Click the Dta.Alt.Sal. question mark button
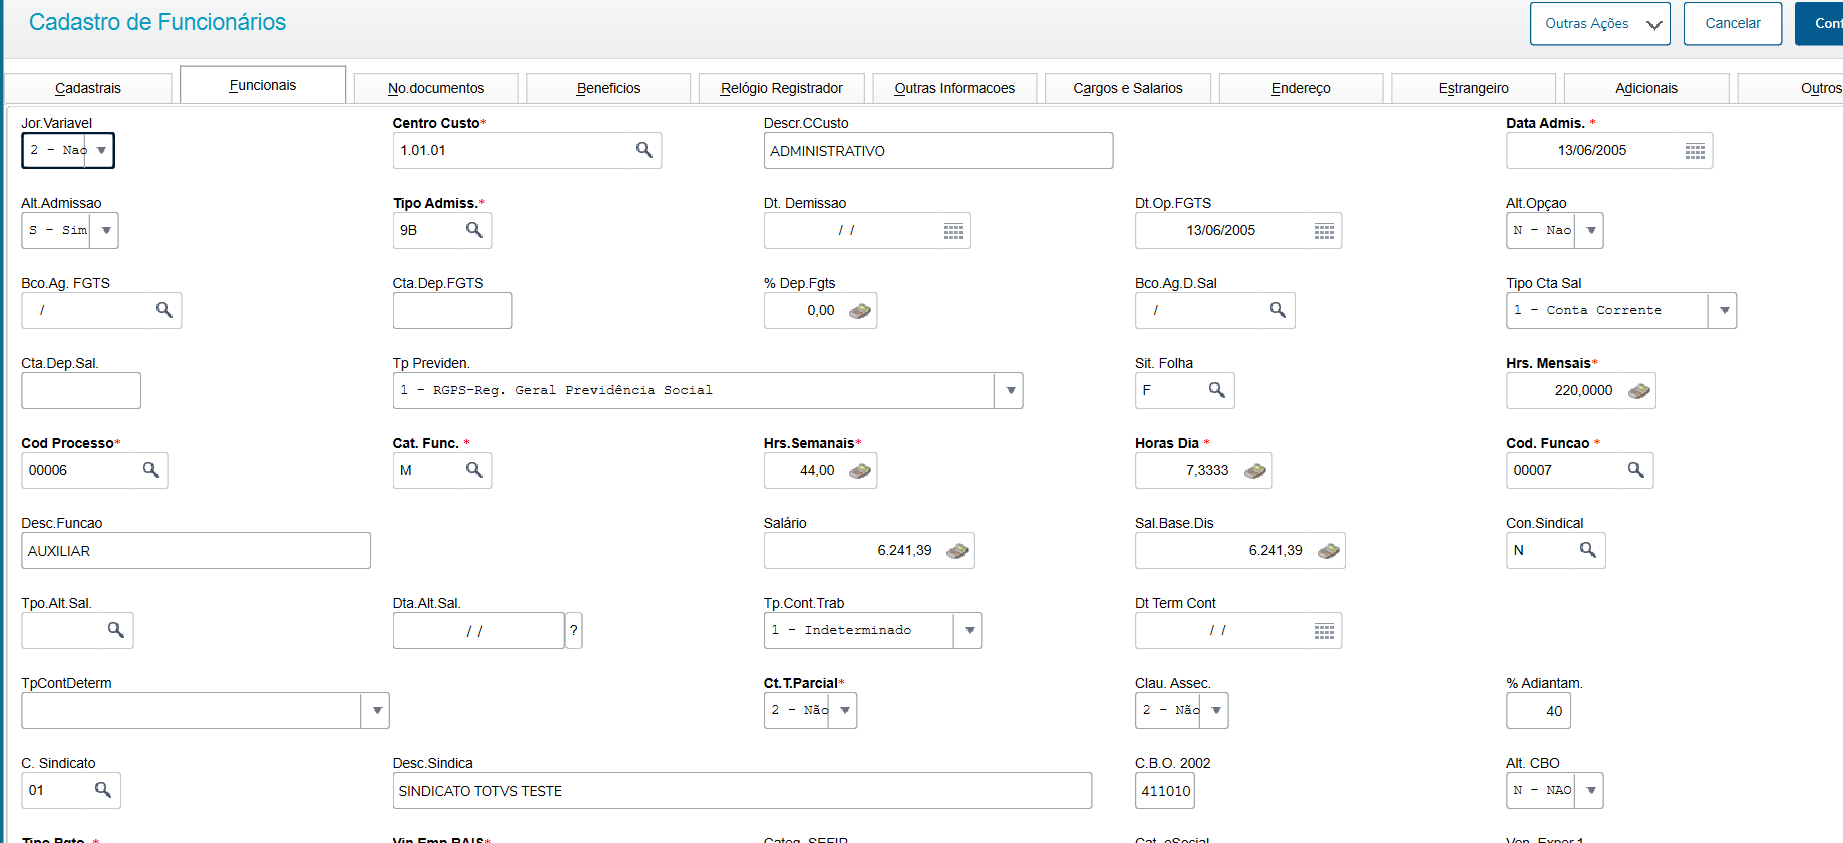Screen dimensions: 1843x843 click(x=574, y=631)
